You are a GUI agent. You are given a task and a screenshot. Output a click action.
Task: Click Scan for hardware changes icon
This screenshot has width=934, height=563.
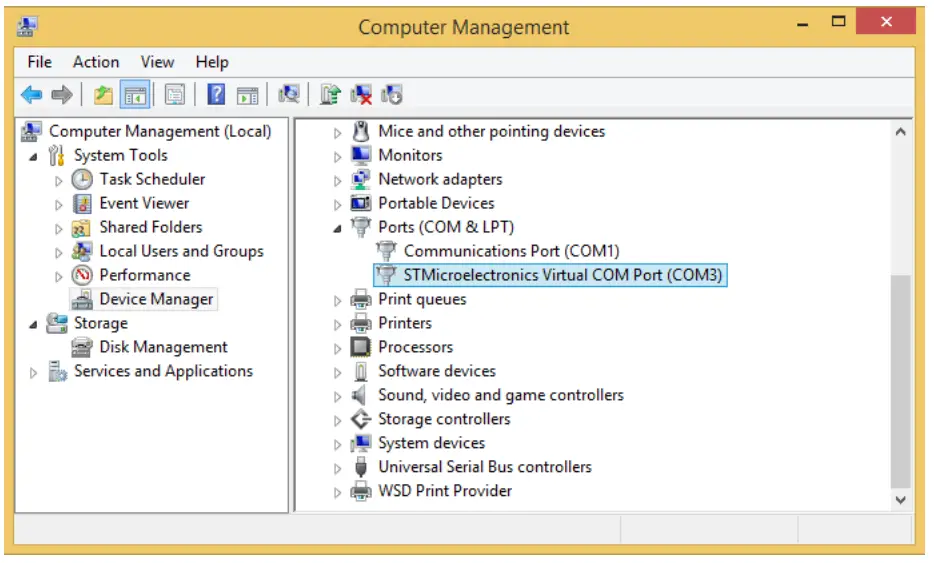(290, 95)
